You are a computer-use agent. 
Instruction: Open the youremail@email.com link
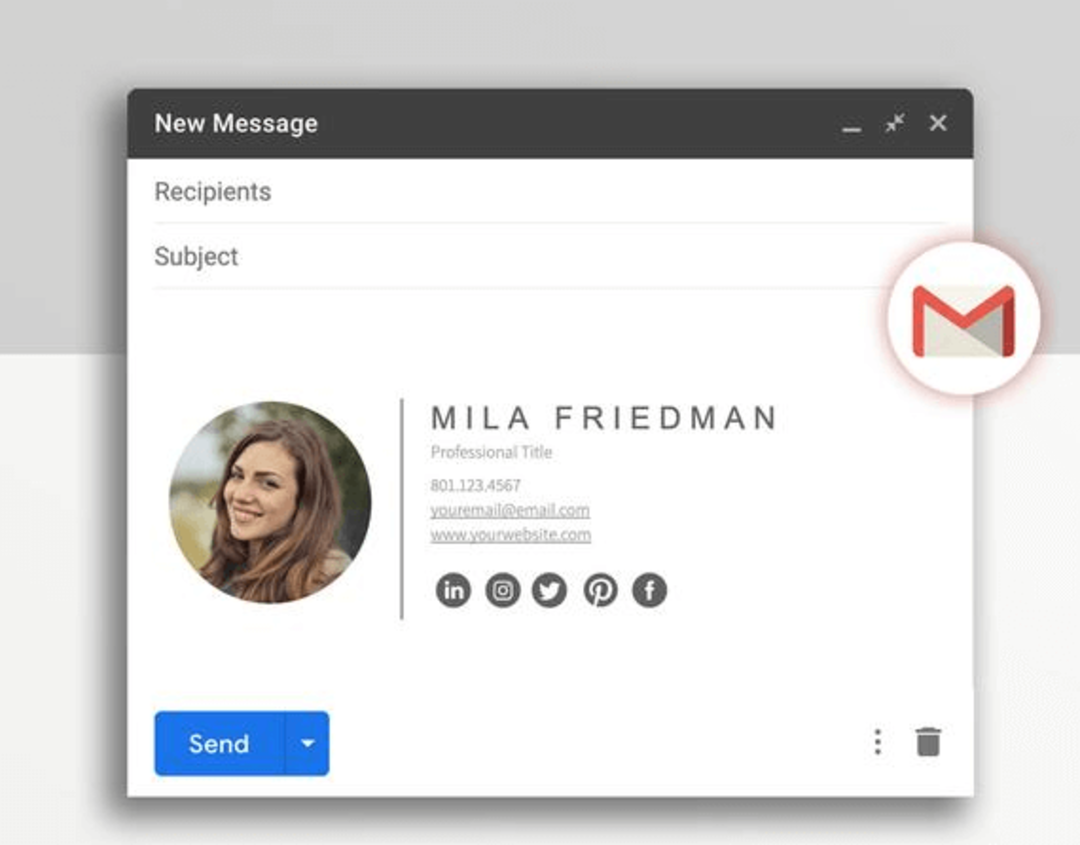(510, 510)
